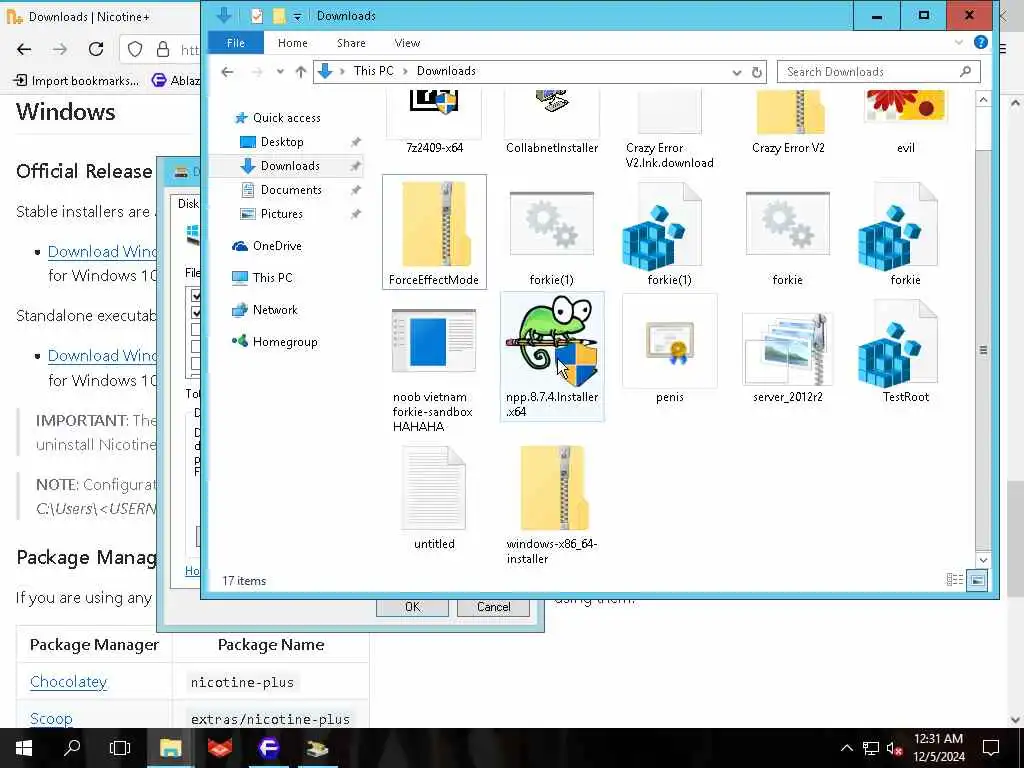Open Import bookmarks in browser toolbar

pyautogui.click(x=76, y=80)
